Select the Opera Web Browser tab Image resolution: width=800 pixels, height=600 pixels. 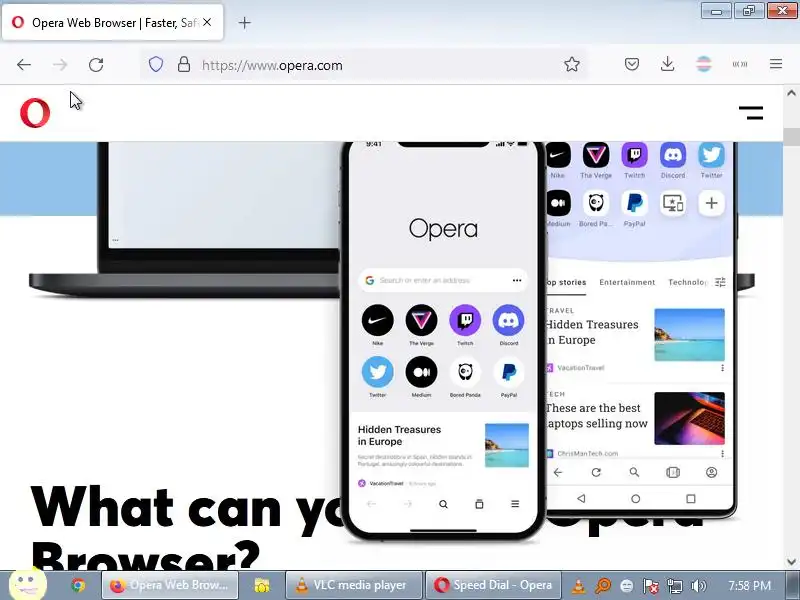[x=113, y=22]
